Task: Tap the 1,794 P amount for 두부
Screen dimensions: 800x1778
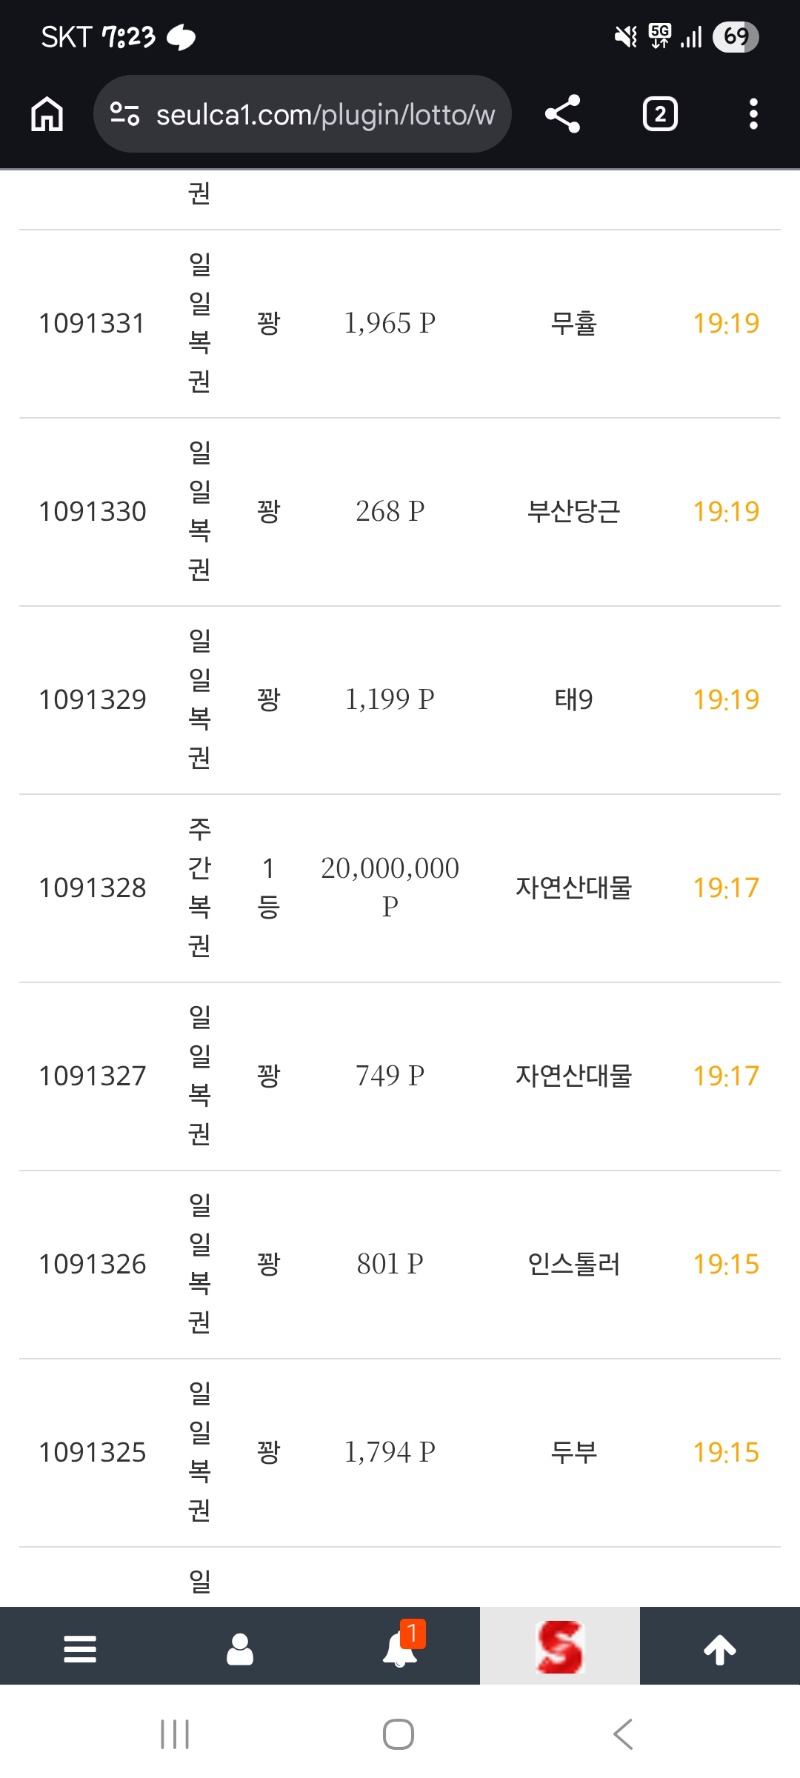Action: pyautogui.click(x=390, y=1453)
